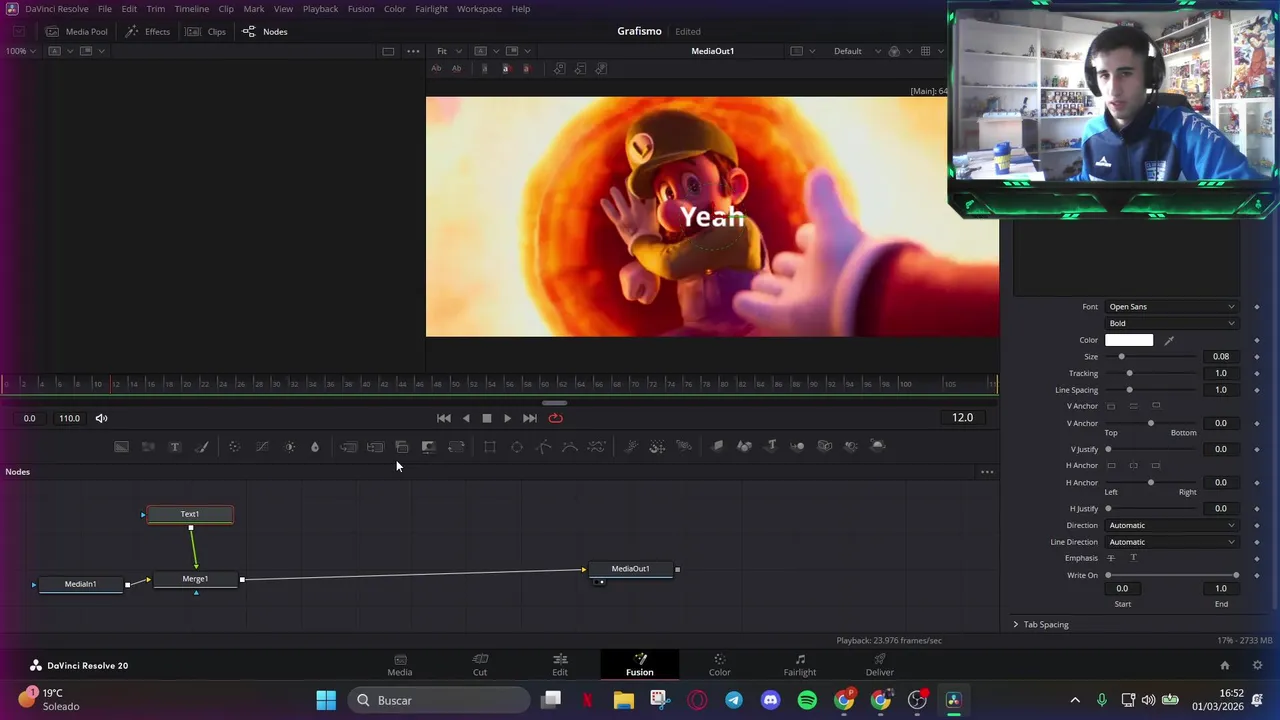Click the audio speaker mute icon
Image resolution: width=1280 pixels, height=720 pixels.
tap(101, 418)
